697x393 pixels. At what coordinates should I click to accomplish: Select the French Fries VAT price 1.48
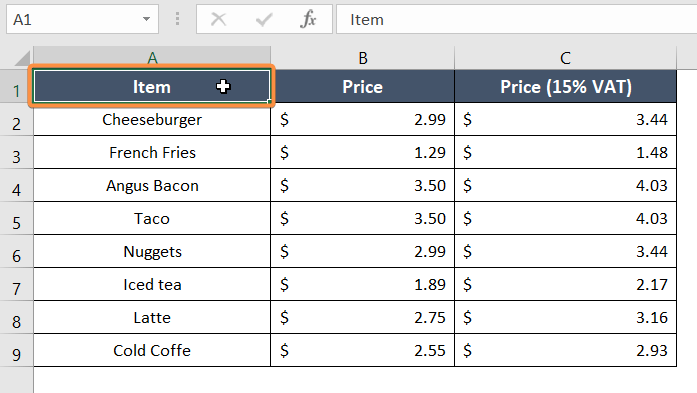point(565,152)
